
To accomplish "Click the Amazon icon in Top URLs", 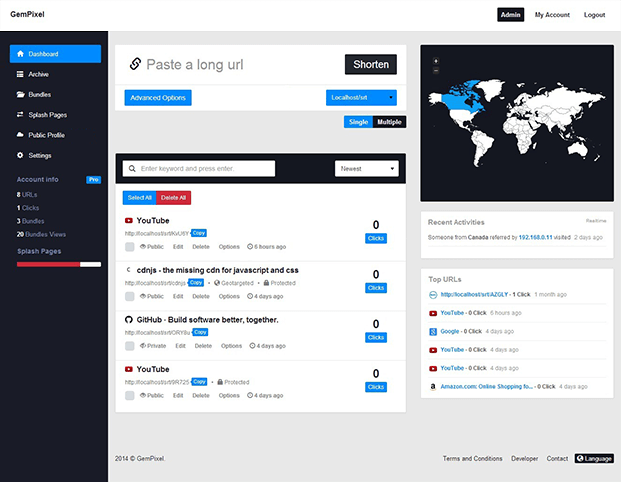I will [x=432, y=385].
